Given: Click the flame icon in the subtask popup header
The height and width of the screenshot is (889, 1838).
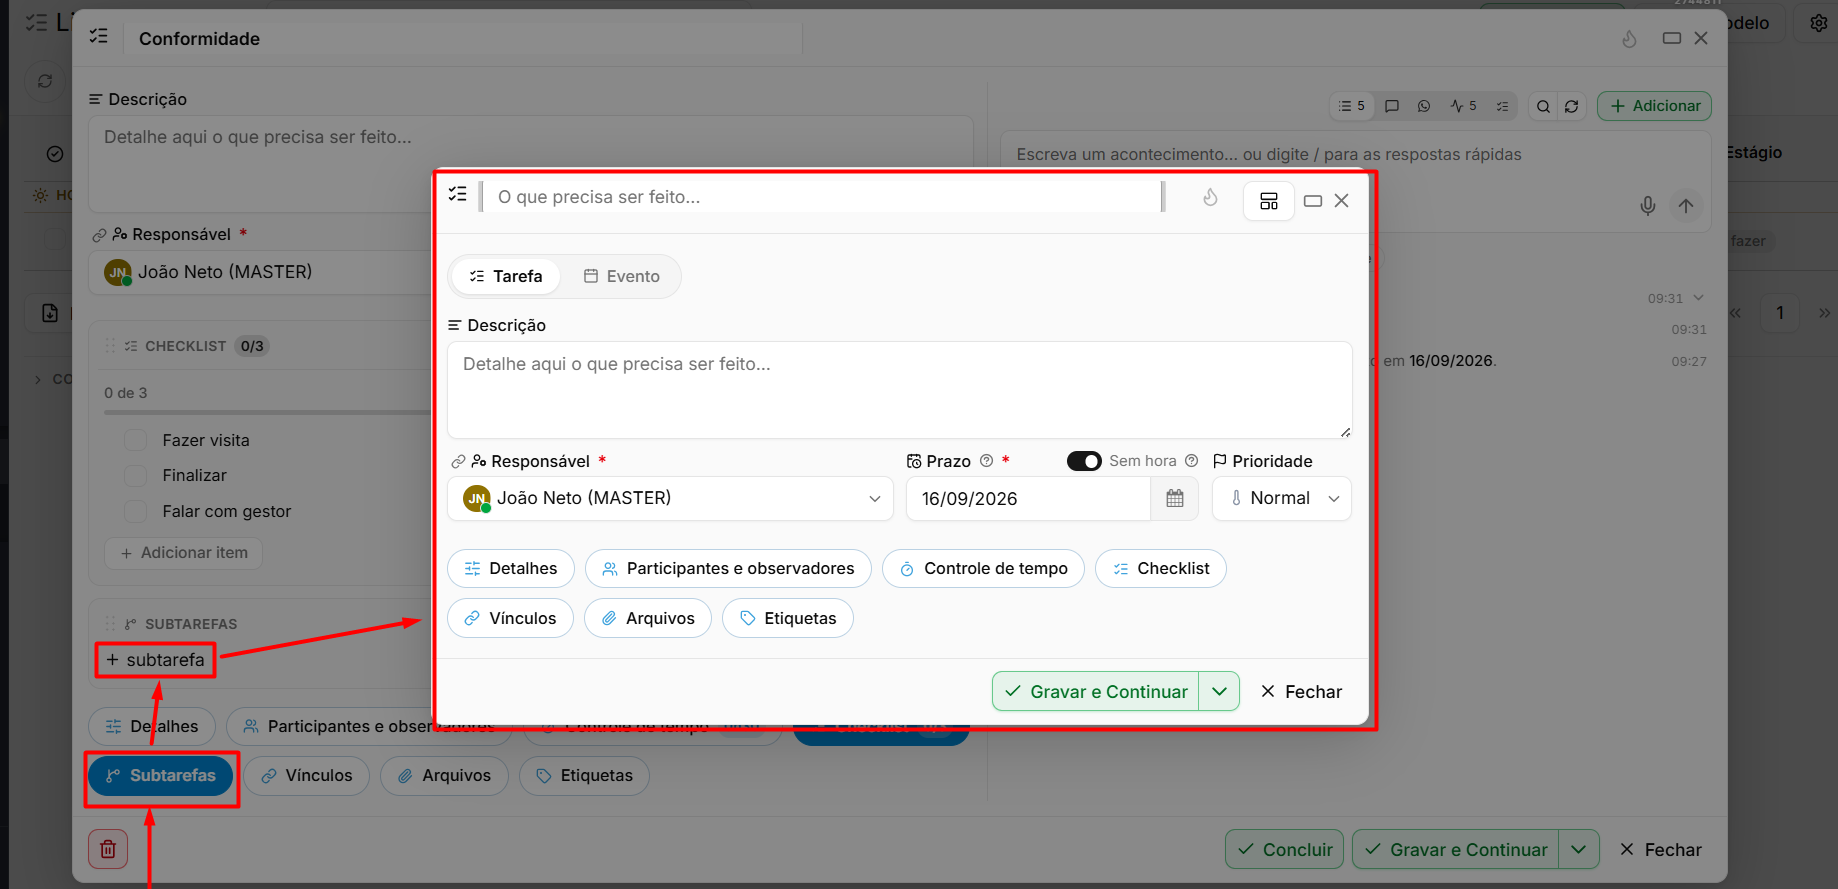Looking at the screenshot, I should [1210, 198].
